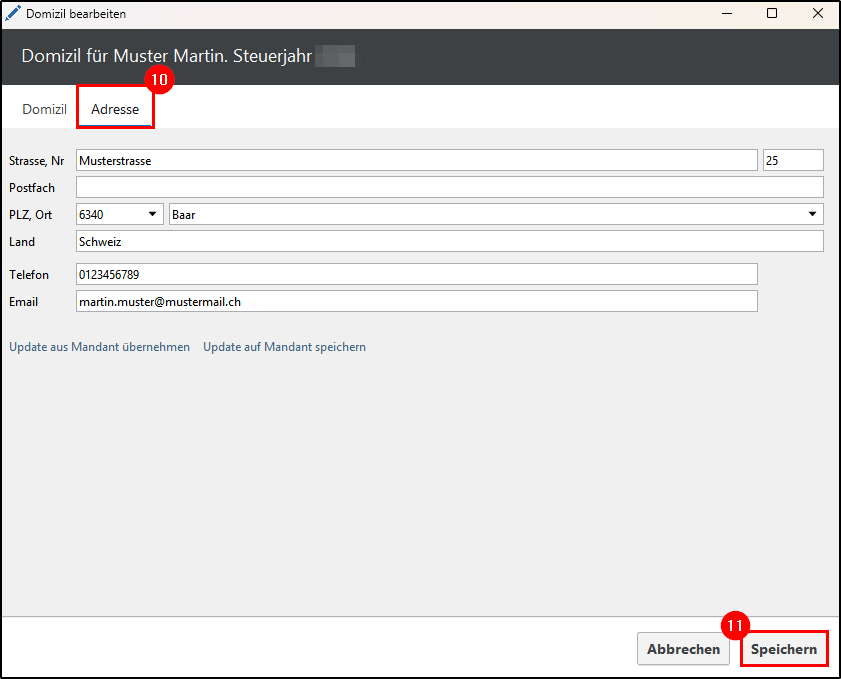This screenshot has width=841, height=679.
Task: Save changes with the Speichern button
Action: [784, 649]
